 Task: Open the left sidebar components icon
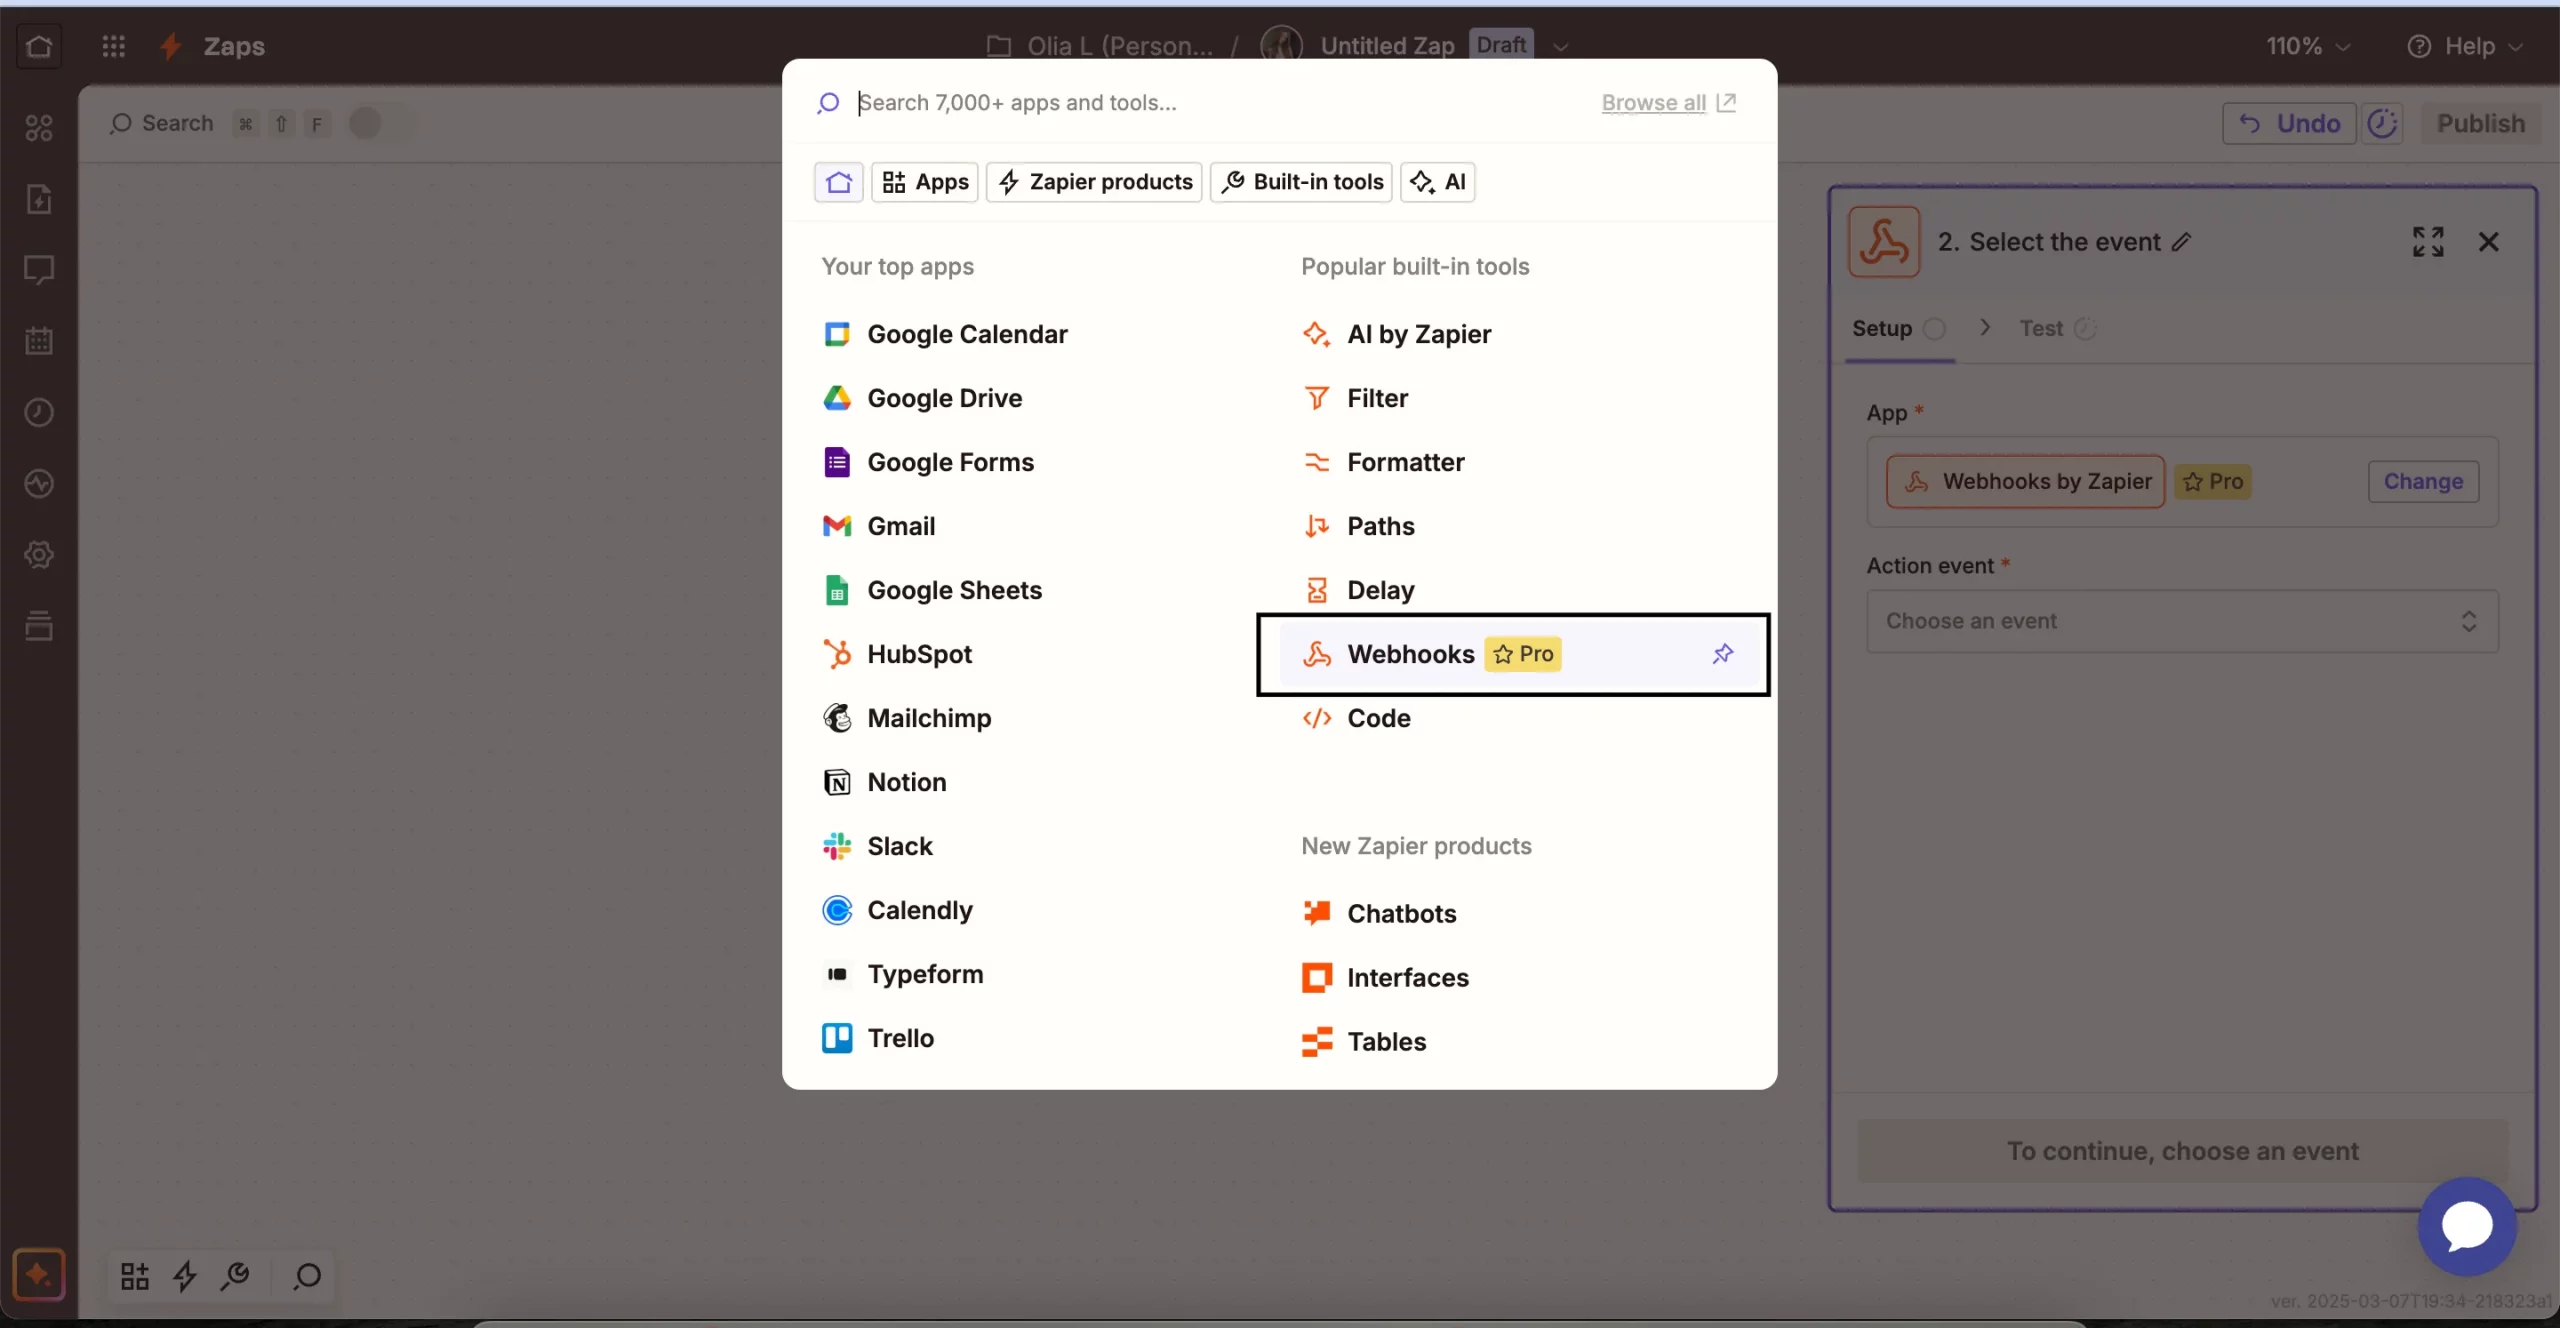click(x=39, y=128)
